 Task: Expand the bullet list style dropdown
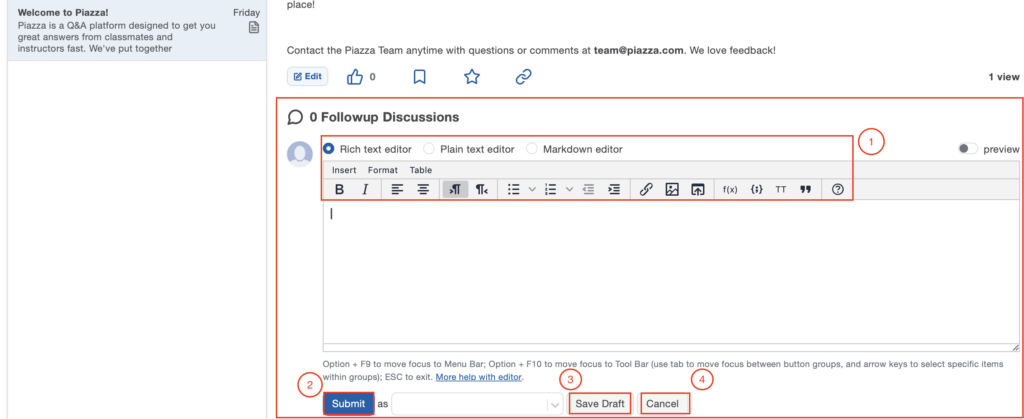point(532,189)
